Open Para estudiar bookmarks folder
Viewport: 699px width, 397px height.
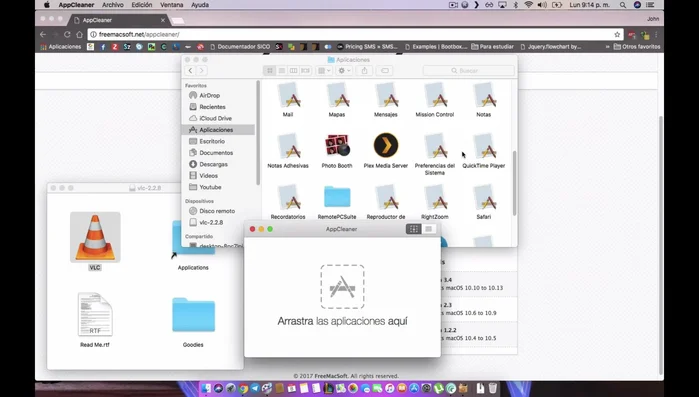(x=493, y=46)
